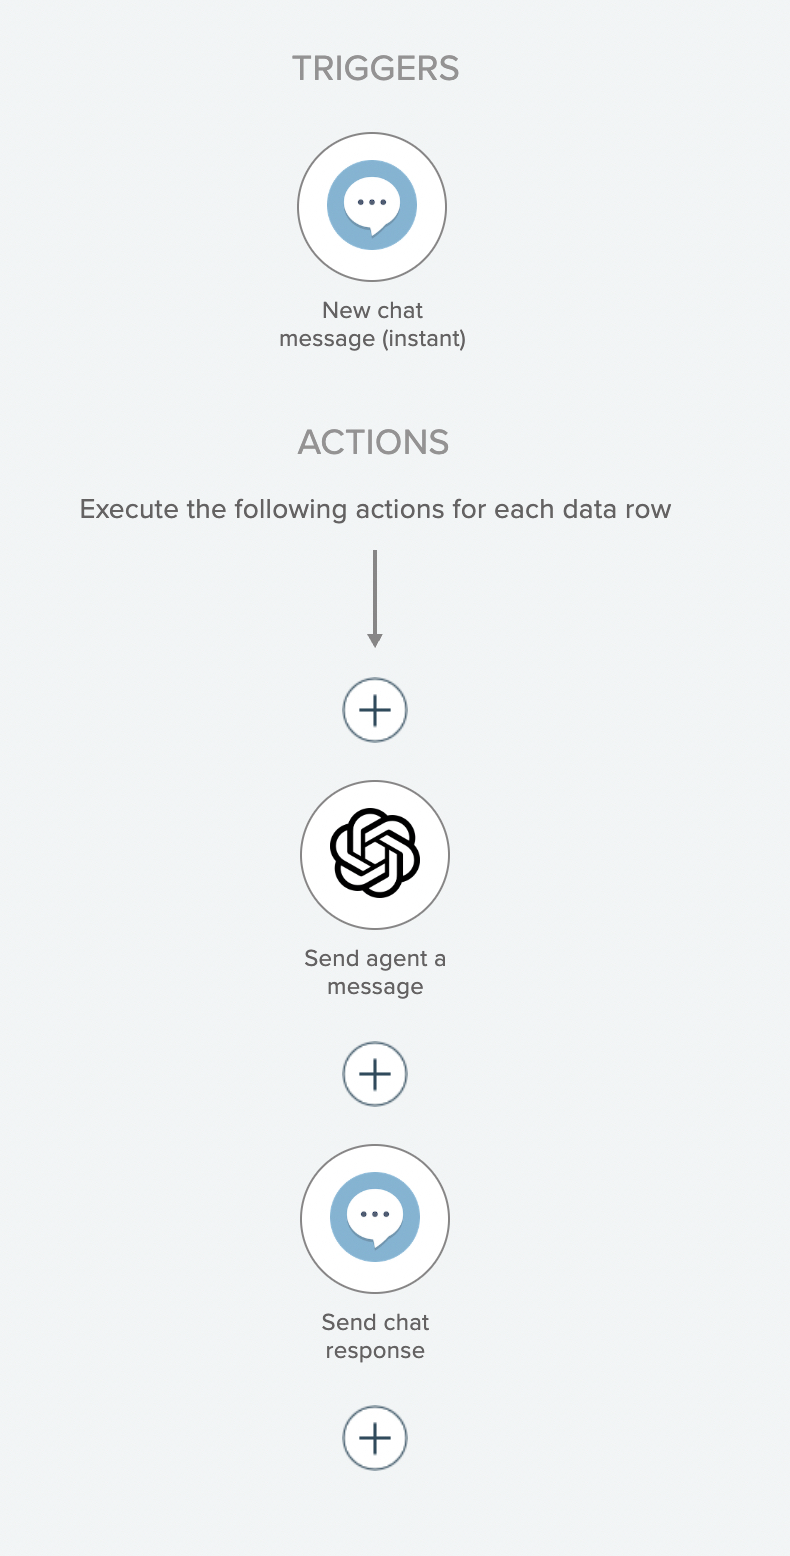Click the downward arrow under the ACTIONS description
The height and width of the screenshot is (1556, 790).
[375, 600]
